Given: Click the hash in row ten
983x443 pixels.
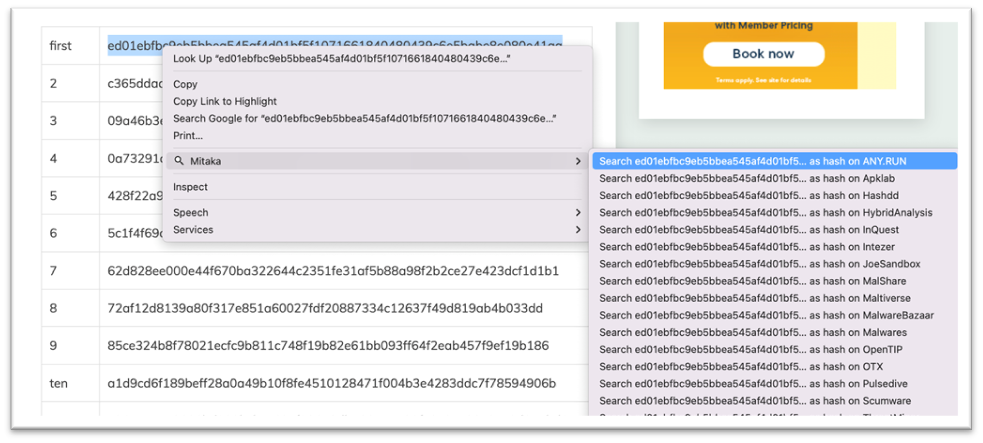Looking at the screenshot, I should pyautogui.click(x=331, y=383).
